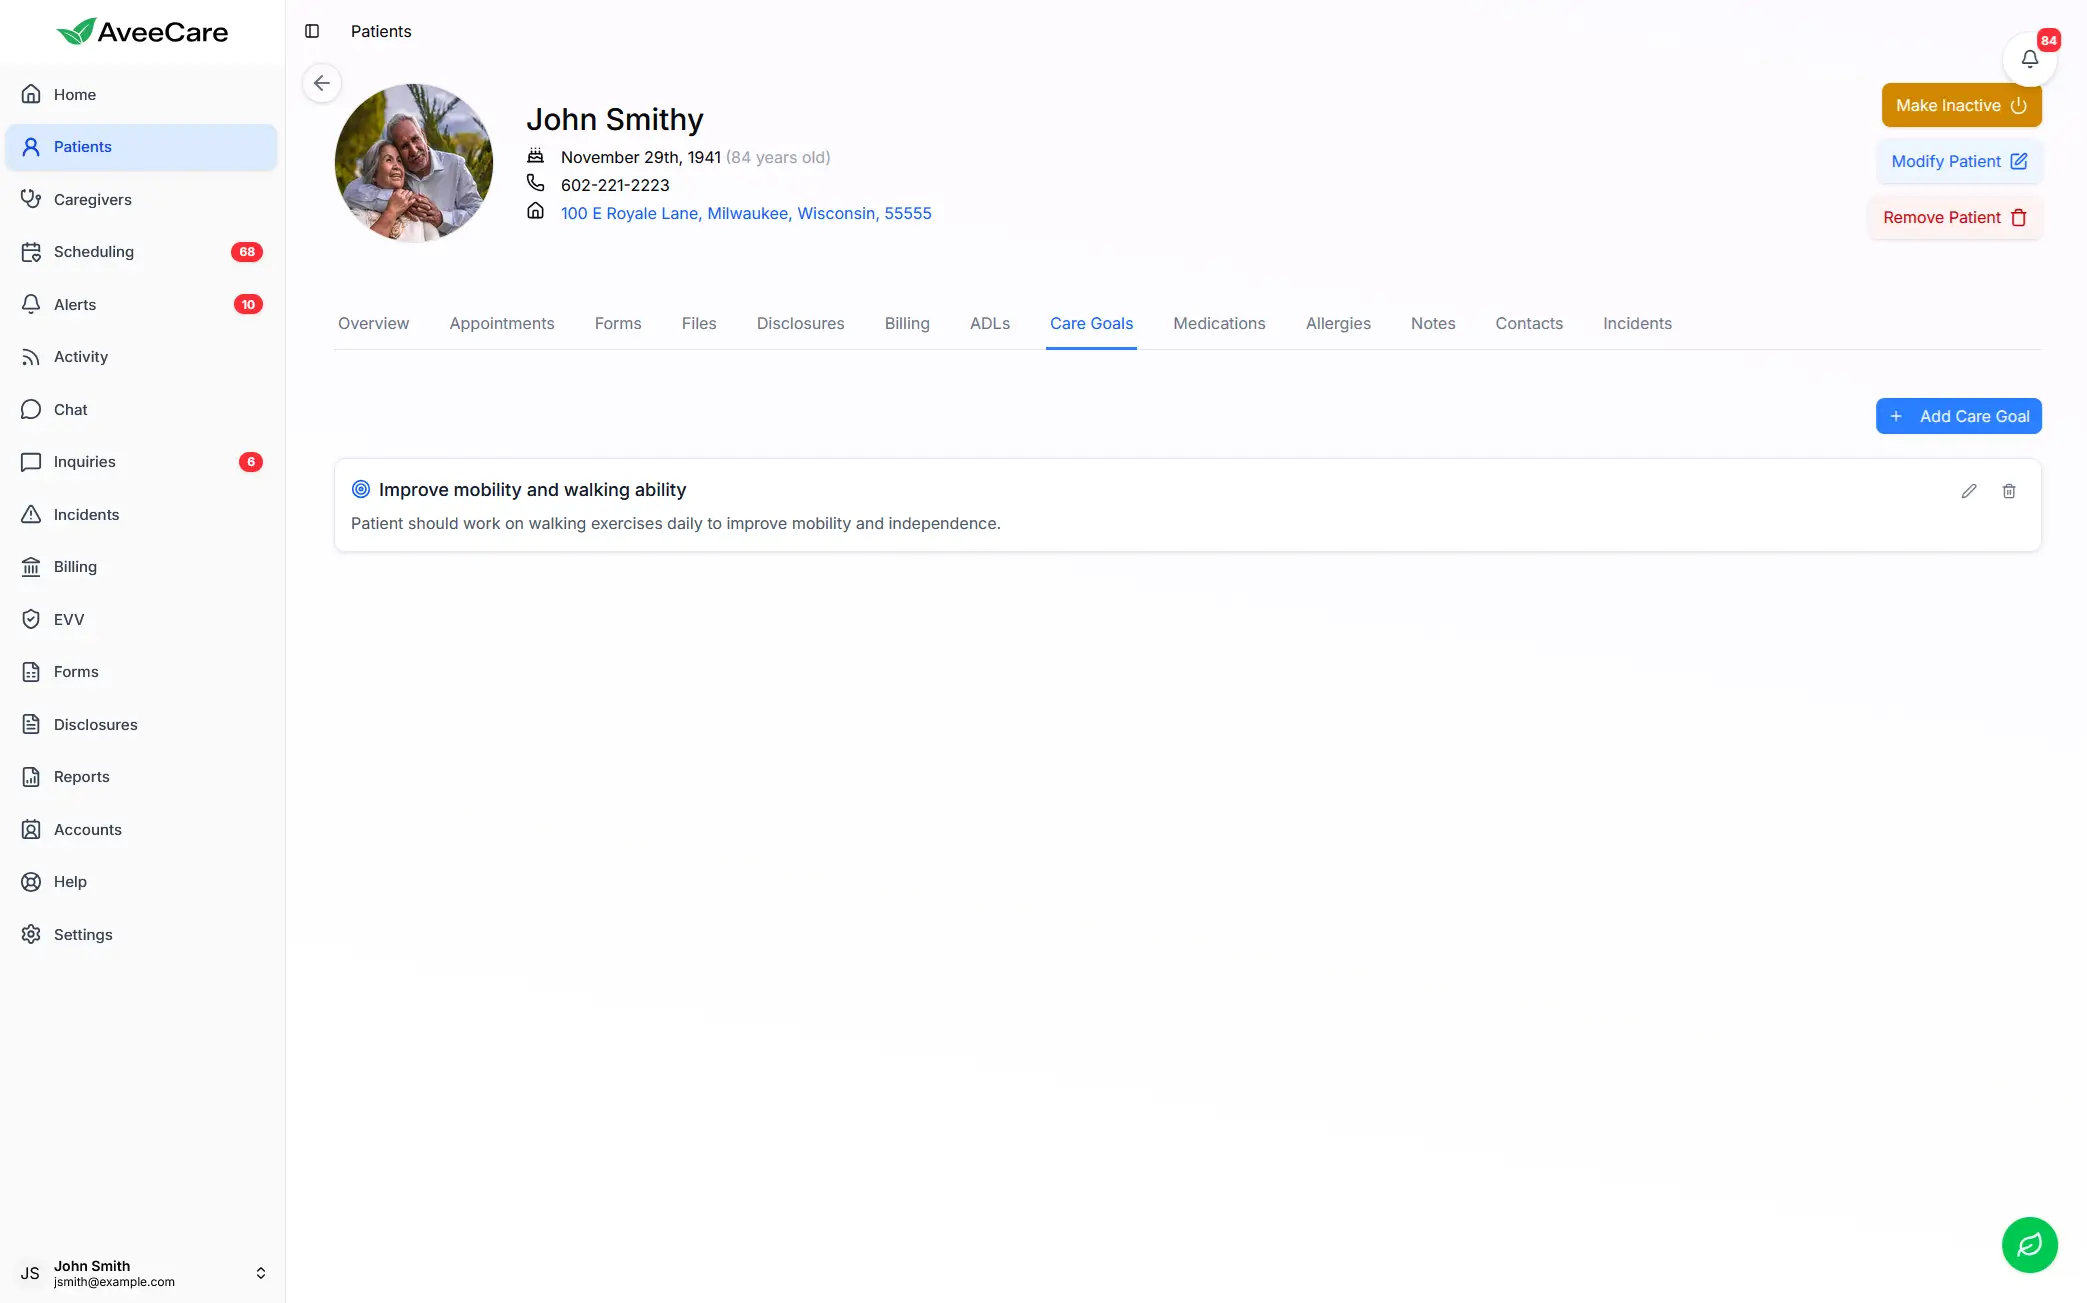Open the Caregivers stethoscope sidebar item
Viewport: 2087px width, 1303px height.
pos(141,199)
